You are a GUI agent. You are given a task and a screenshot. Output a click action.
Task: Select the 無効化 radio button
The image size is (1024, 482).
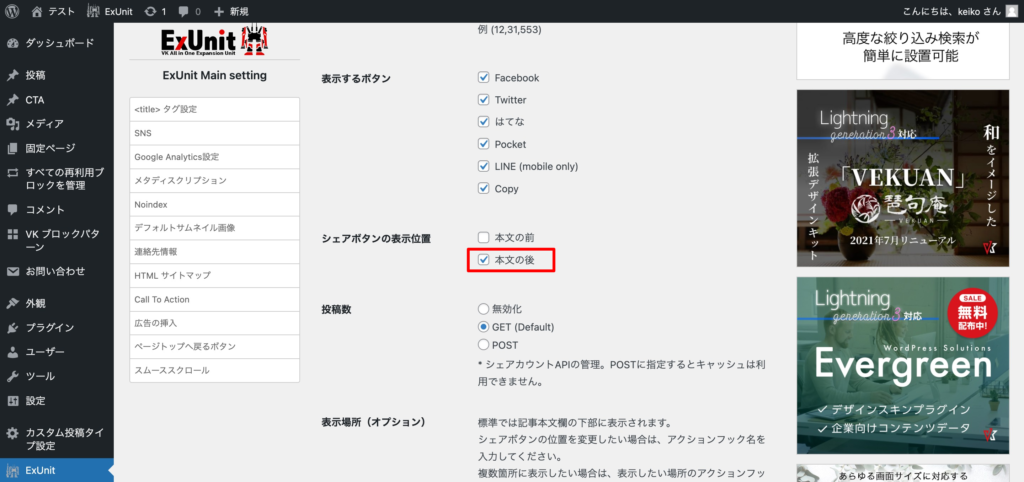(x=484, y=309)
